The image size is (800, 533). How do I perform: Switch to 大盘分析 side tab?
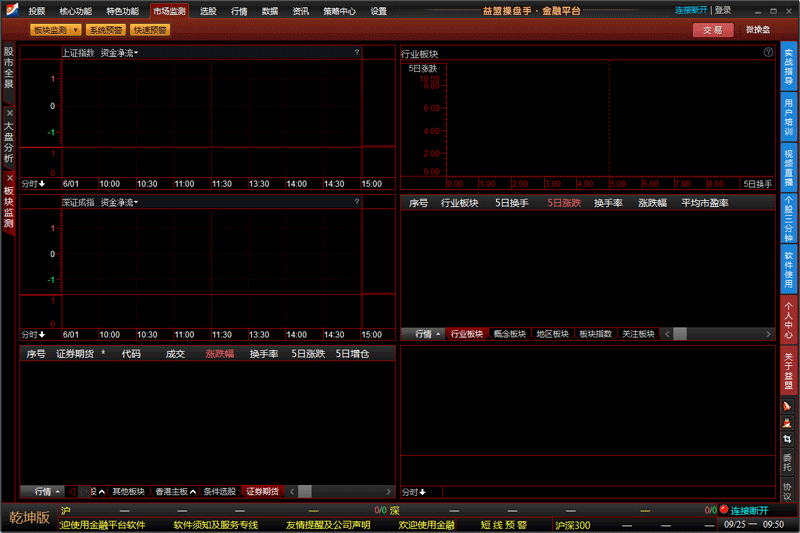coord(9,142)
